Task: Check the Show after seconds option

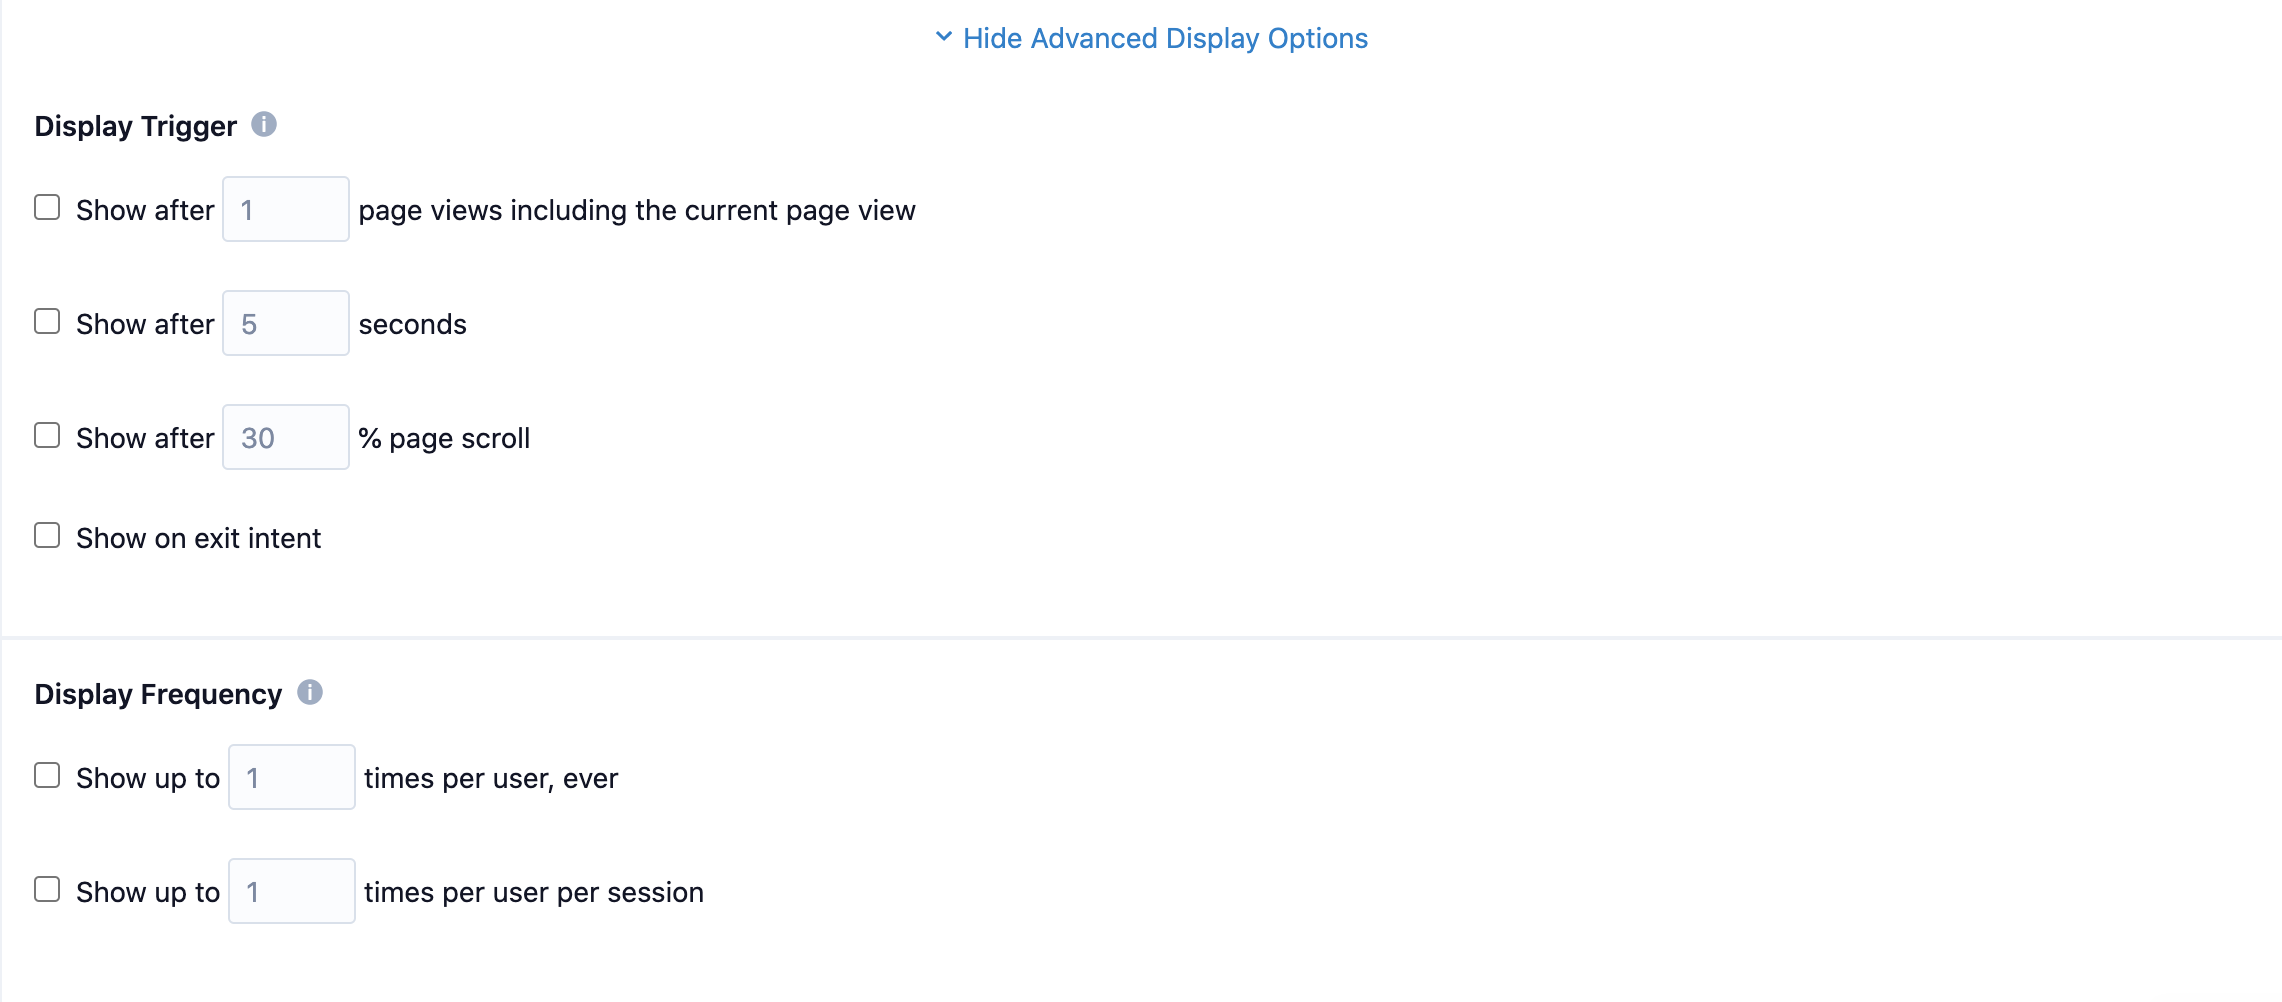Action: click(x=47, y=320)
